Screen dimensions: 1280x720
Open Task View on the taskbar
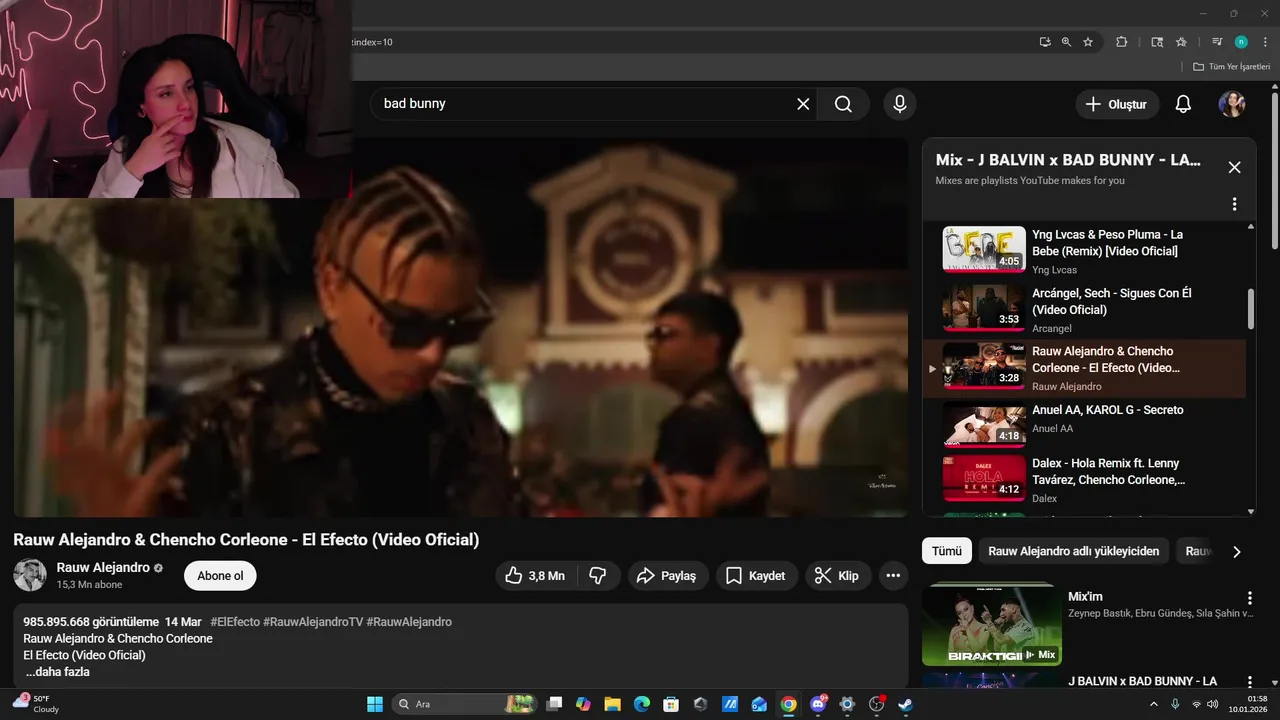click(555, 704)
